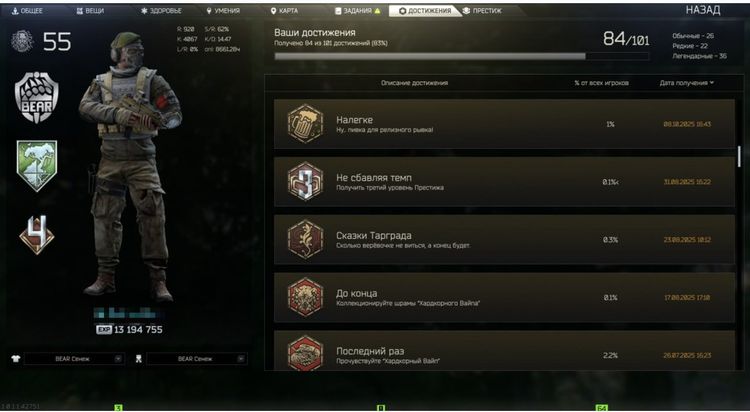
Task: Click the Prestige level 4 badge
Action: click(37, 234)
